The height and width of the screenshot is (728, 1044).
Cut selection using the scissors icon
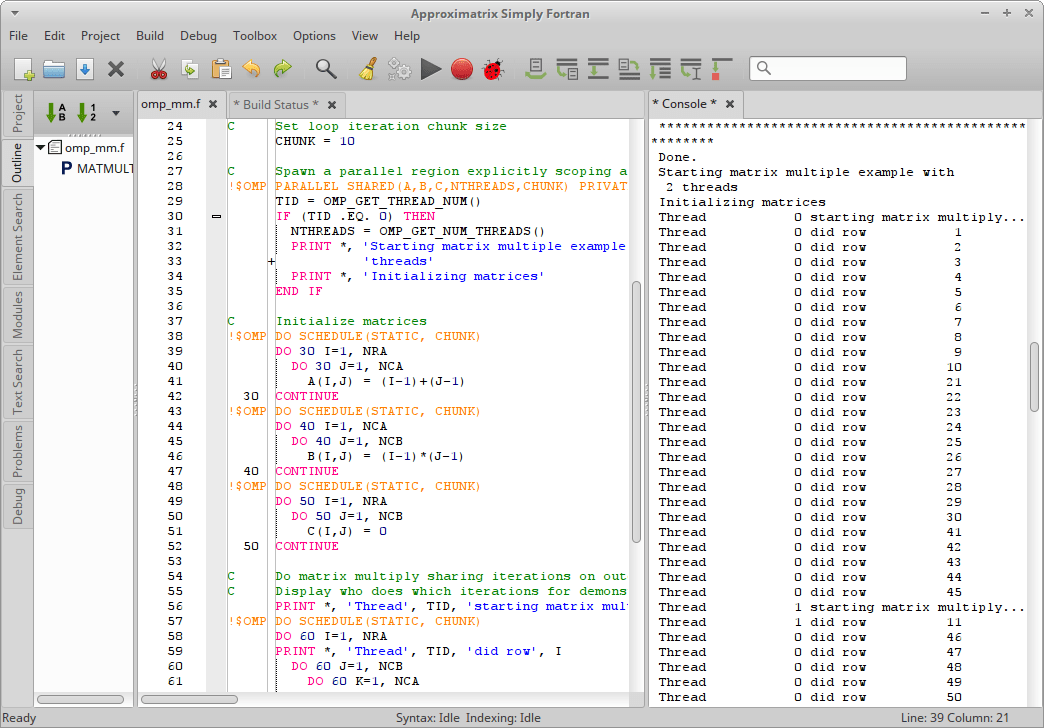tap(158, 69)
